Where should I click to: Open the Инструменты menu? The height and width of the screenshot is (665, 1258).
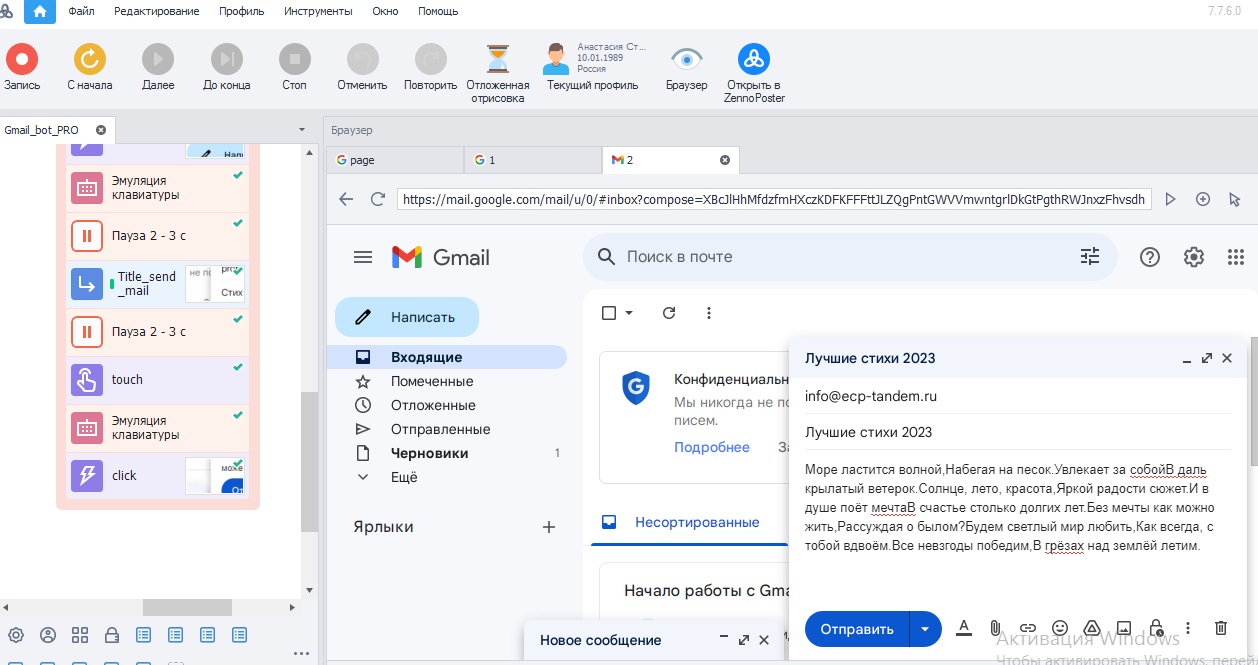pyautogui.click(x=318, y=11)
